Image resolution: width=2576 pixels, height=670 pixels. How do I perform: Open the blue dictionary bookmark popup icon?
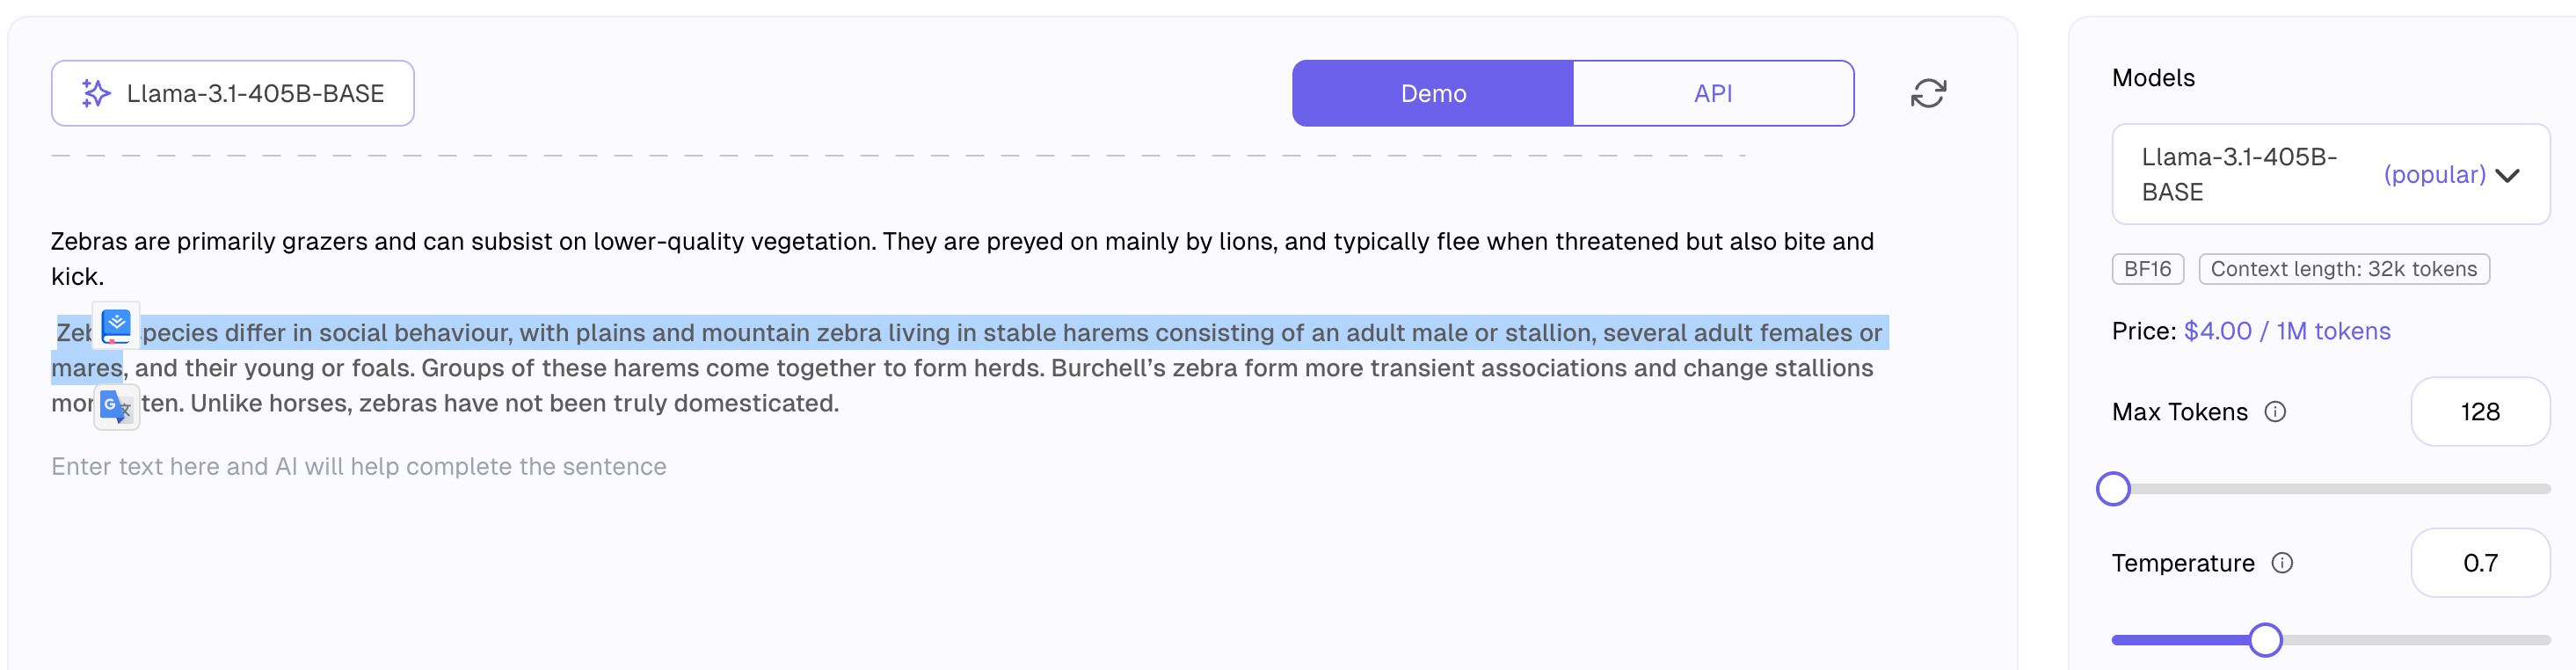116,325
